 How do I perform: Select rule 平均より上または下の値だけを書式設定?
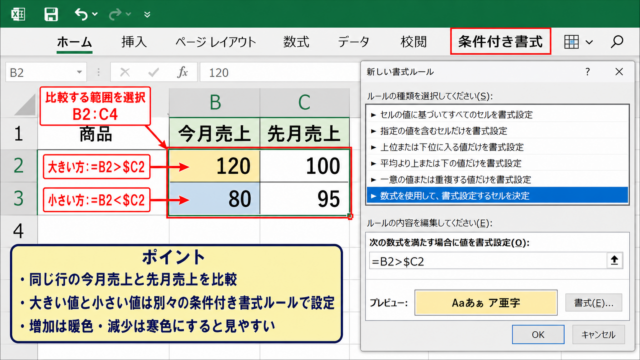(x=497, y=163)
